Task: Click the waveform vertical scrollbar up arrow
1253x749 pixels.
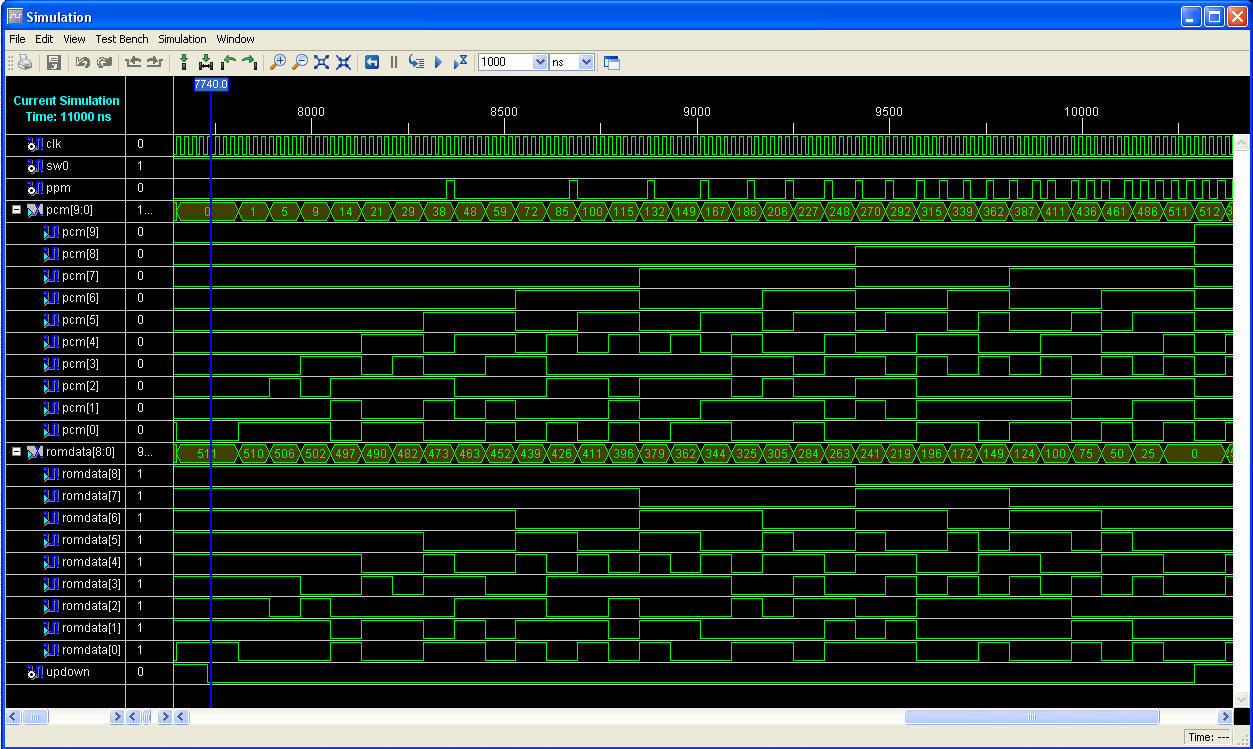Action: [1241, 142]
